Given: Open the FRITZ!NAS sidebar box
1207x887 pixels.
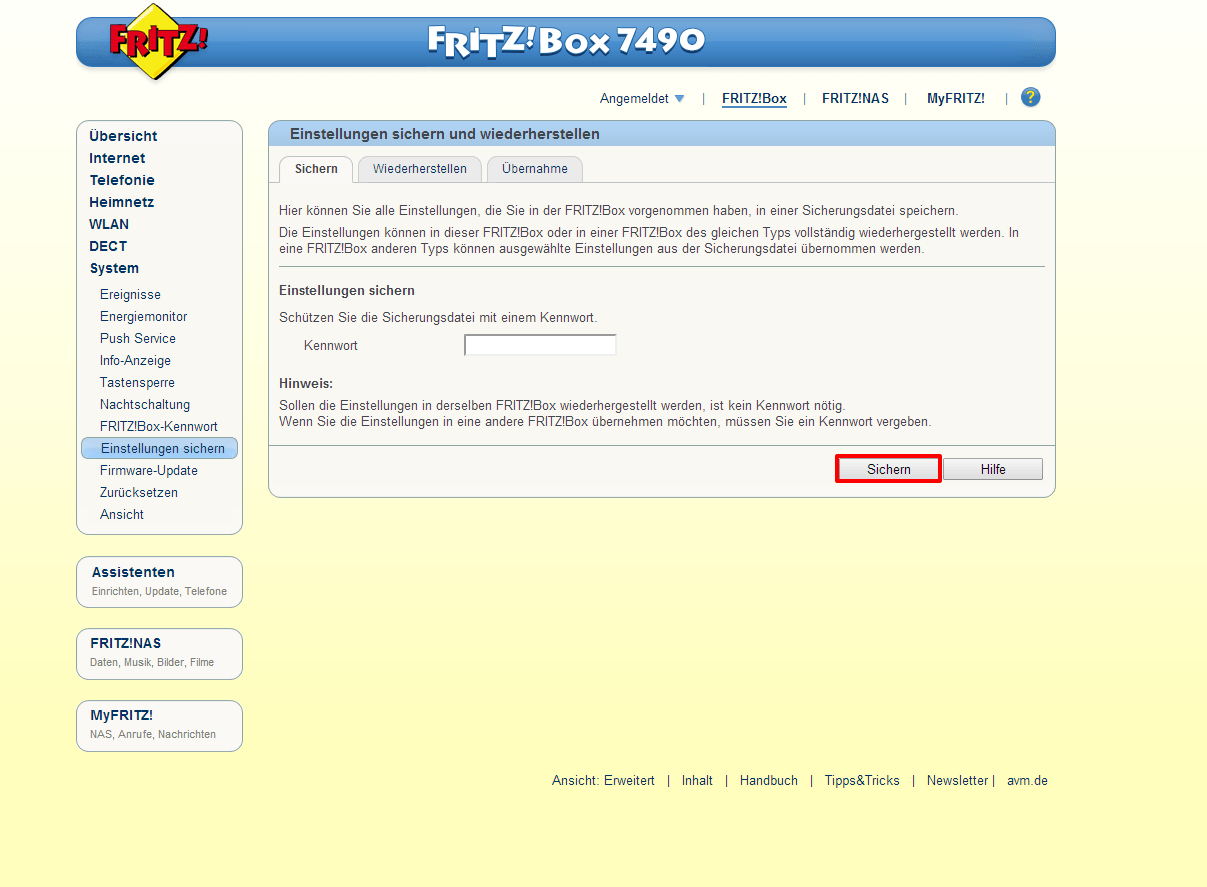Looking at the screenshot, I should (160, 653).
